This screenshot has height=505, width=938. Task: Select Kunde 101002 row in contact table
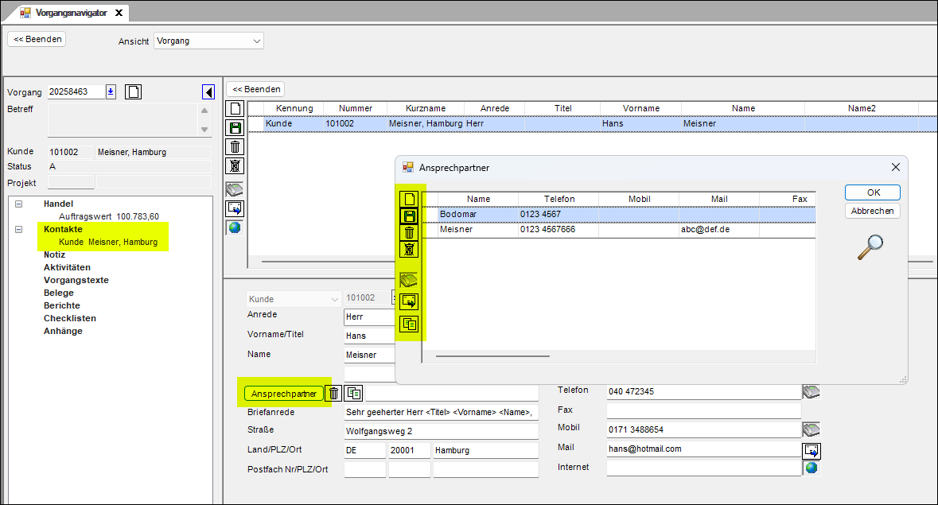592,123
